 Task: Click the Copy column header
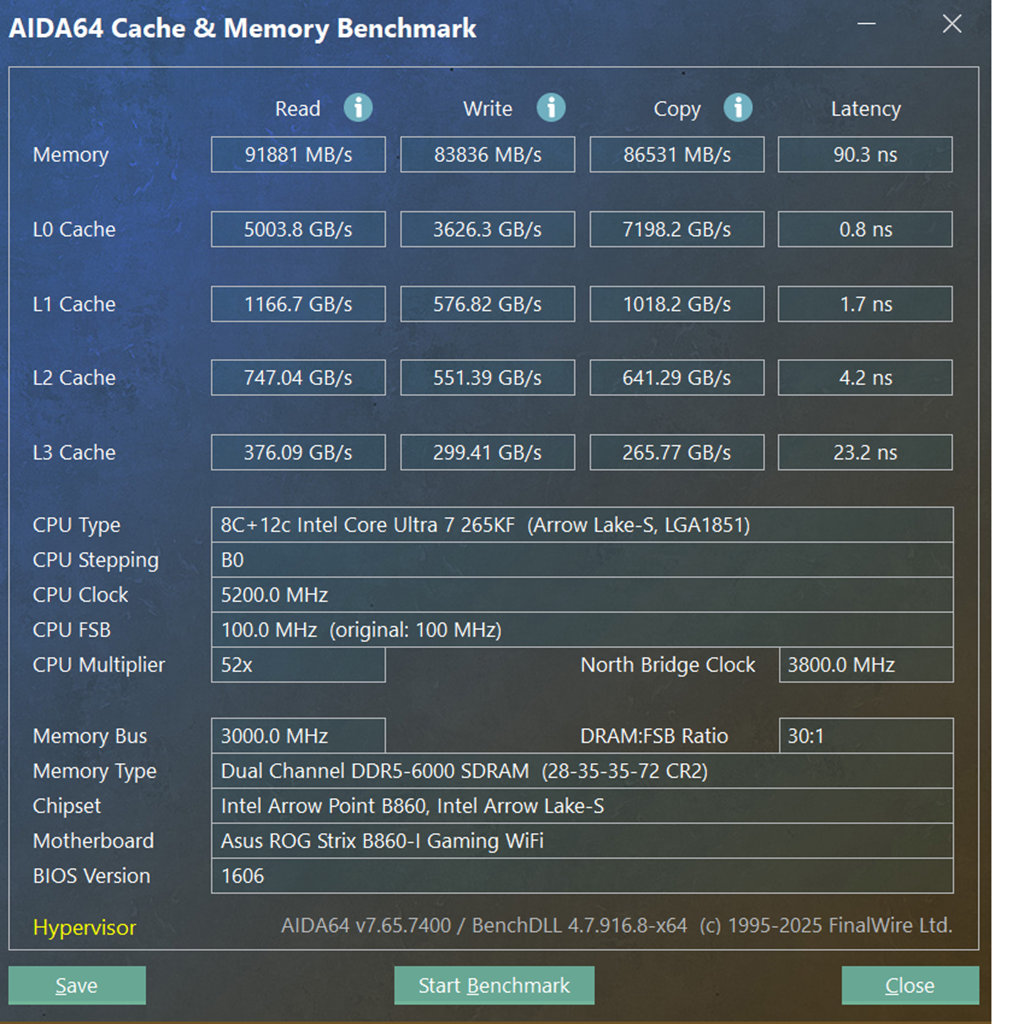677,109
